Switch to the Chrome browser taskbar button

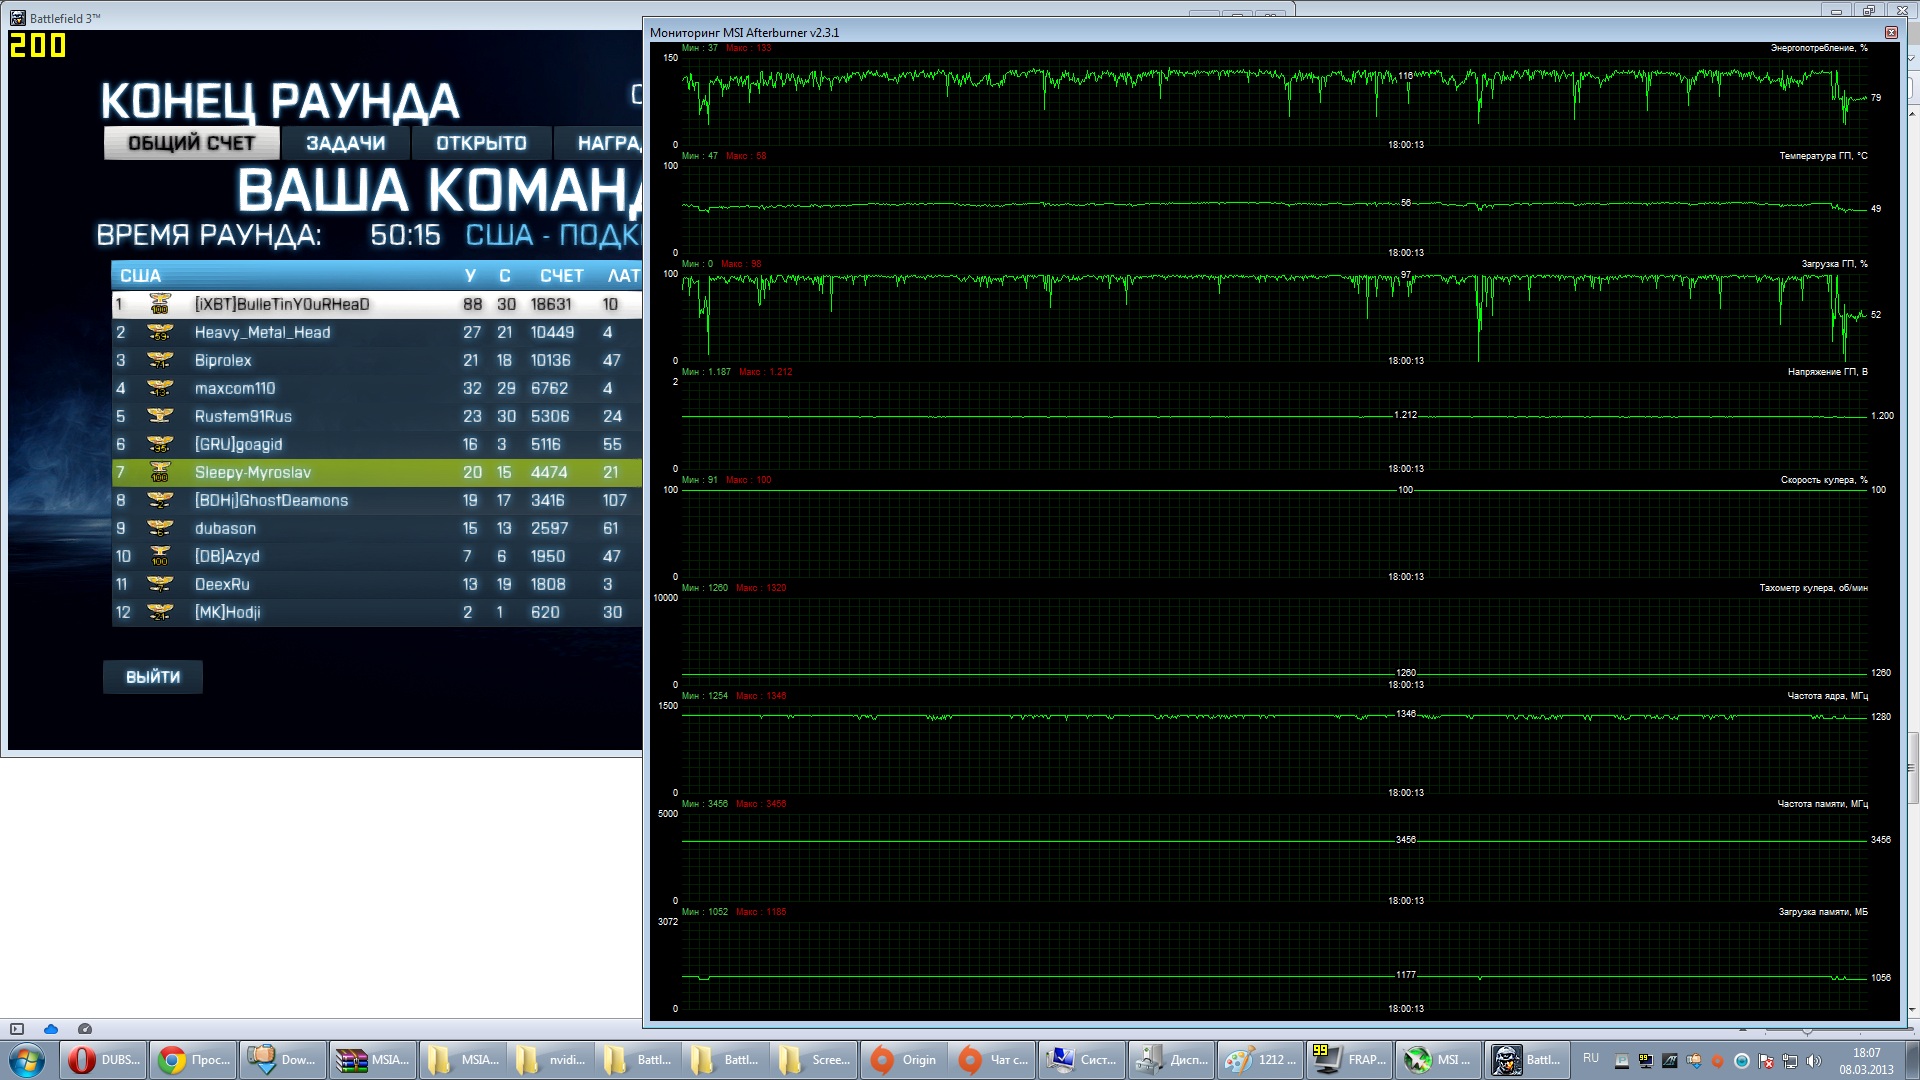click(194, 1060)
